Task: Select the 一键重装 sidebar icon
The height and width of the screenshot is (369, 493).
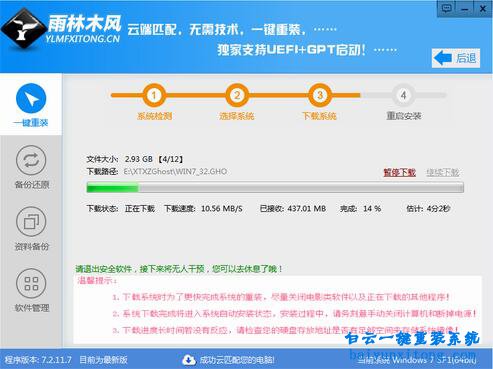Action: 31,98
